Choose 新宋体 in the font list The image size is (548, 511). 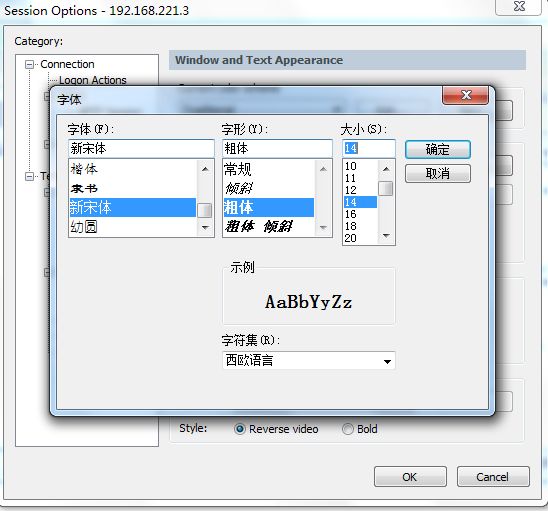(132, 208)
